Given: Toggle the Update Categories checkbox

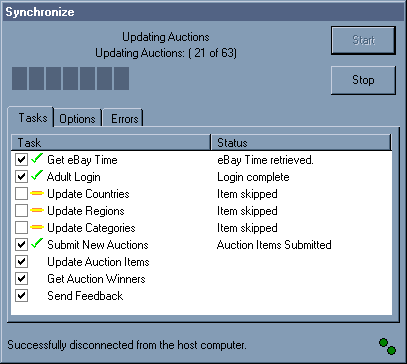Looking at the screenshot, I should [21, 228].
